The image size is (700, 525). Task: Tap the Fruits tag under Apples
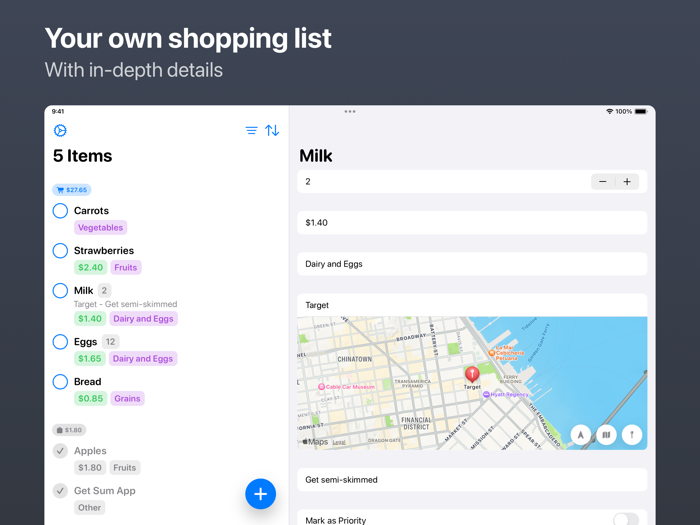[125, 468]
